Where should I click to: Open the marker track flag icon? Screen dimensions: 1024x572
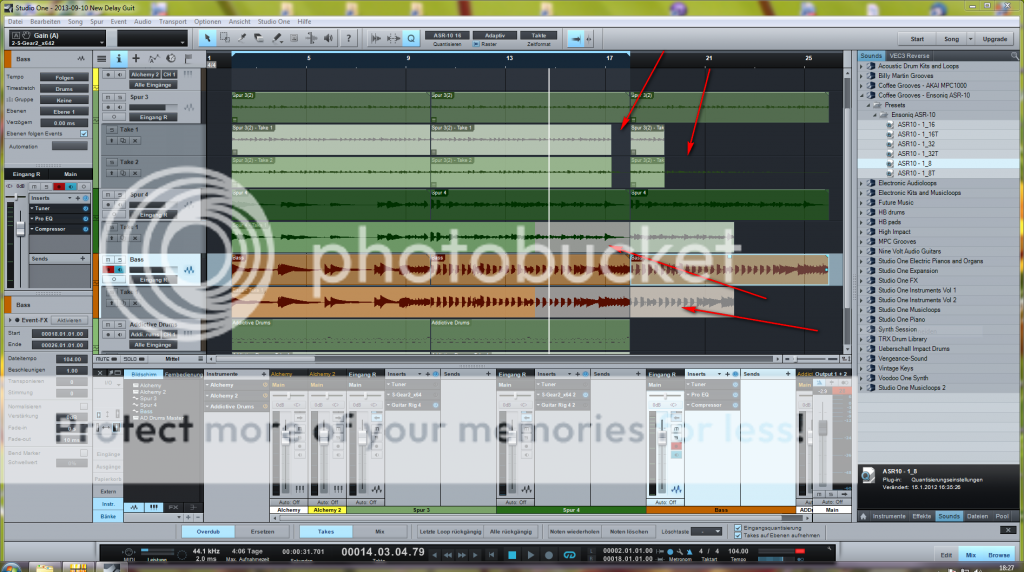click(x=188, y=59)
